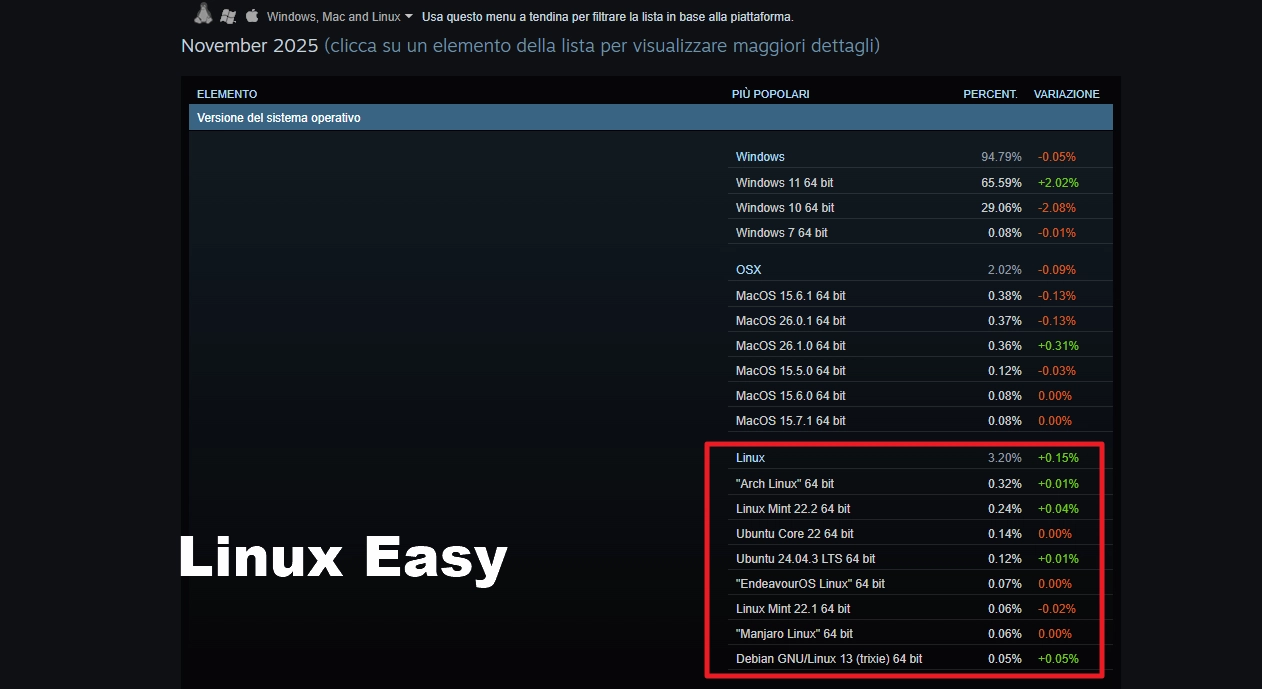Click the Apple logo platform icon
This screenshot has height=689, width=1262.
tap(252, 16)
